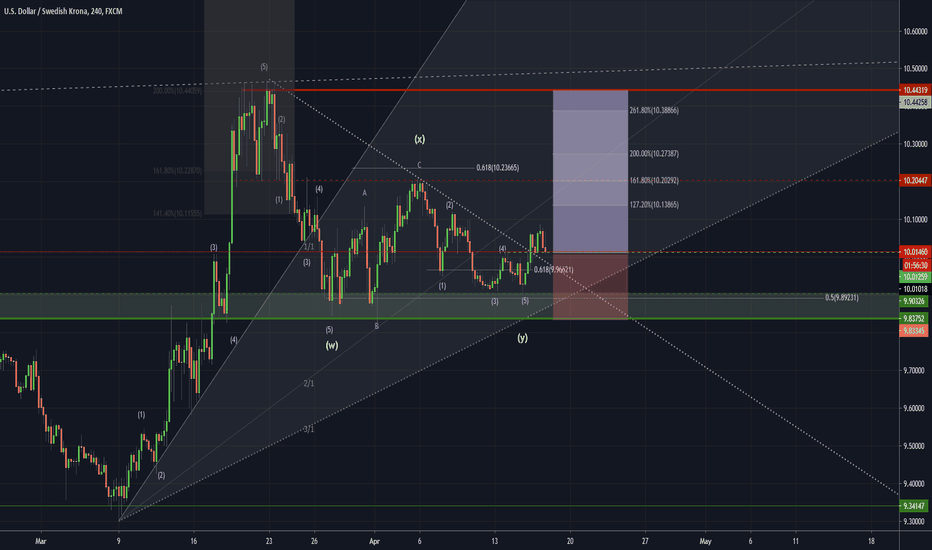This screenshot has height=550, width=932.
Task: Select the purple long position target zone
Action: (x=590, y=171)
